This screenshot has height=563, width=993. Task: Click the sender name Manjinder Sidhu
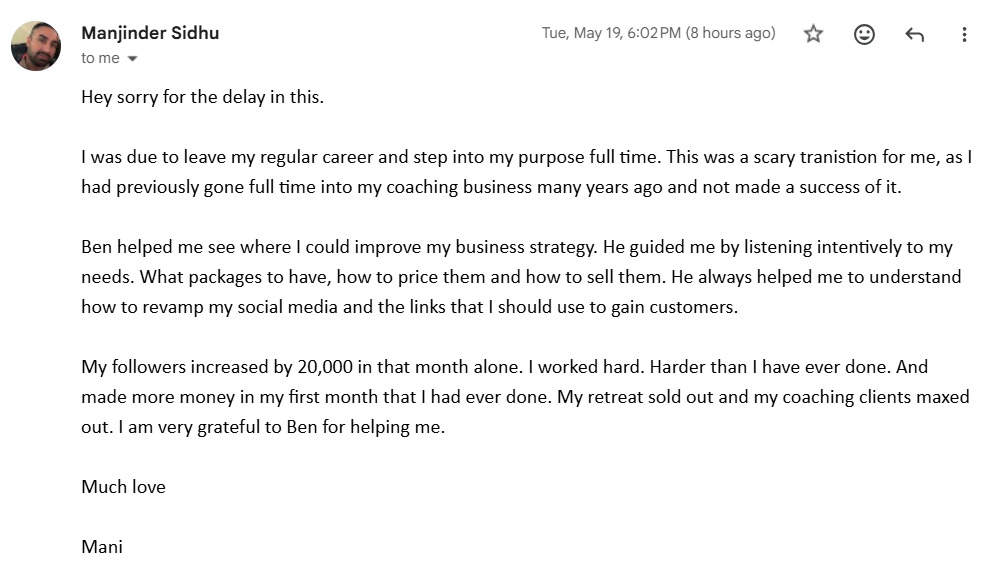150,33
